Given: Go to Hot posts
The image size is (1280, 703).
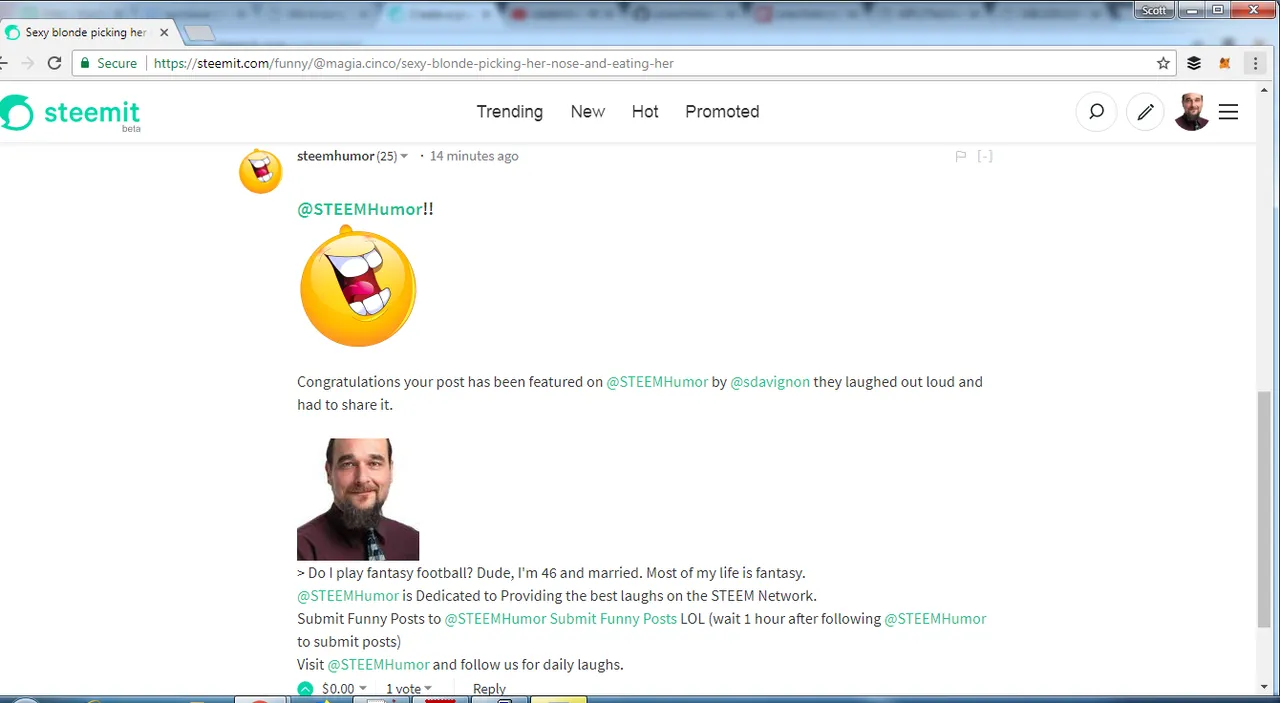Looking at the screenshot, I should (645, 112).
